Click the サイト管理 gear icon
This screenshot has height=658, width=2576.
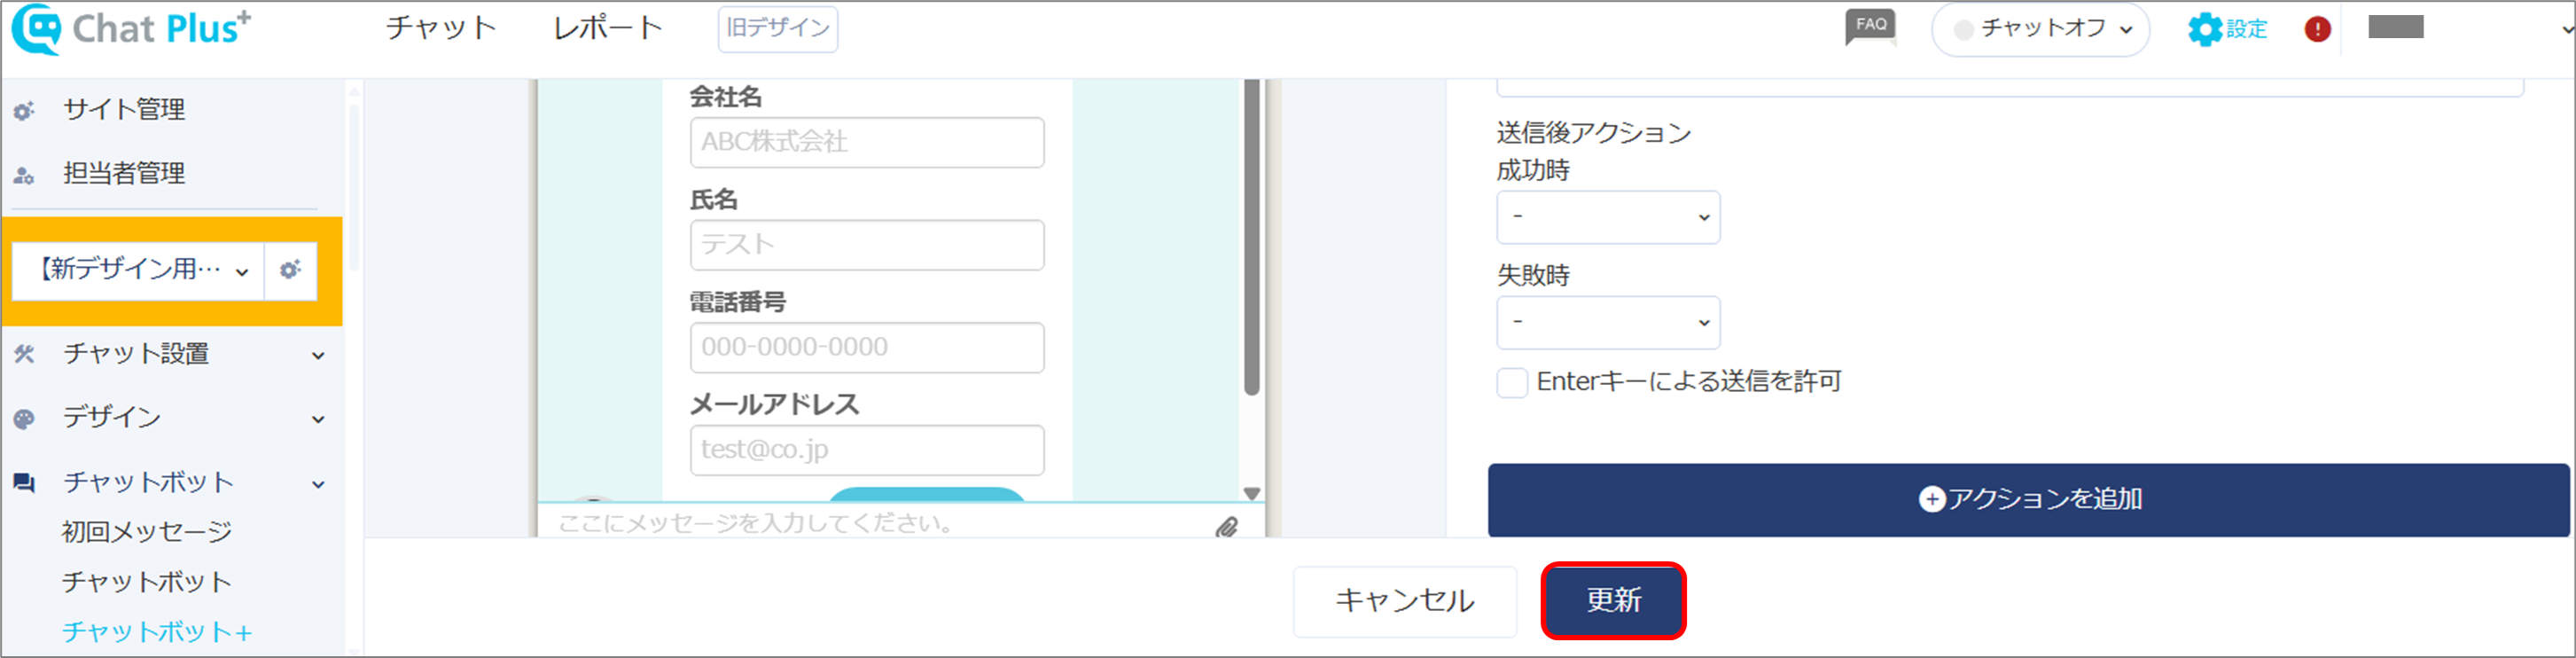tap(24, 111)
